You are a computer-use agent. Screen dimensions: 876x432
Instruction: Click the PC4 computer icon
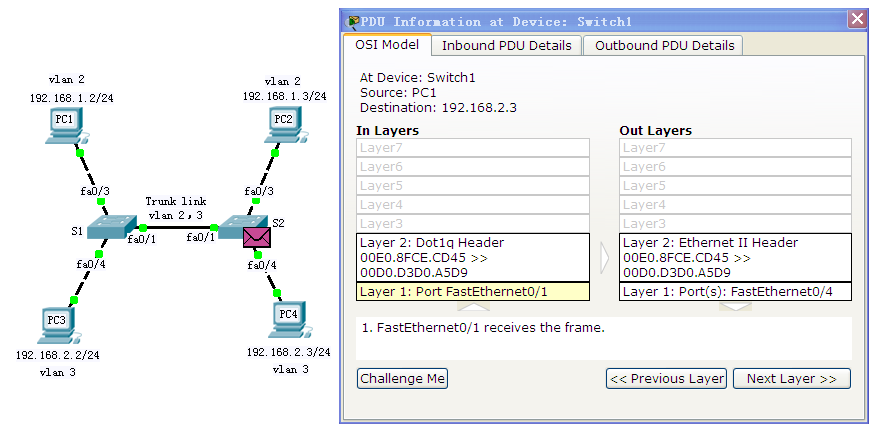(289, 320)
